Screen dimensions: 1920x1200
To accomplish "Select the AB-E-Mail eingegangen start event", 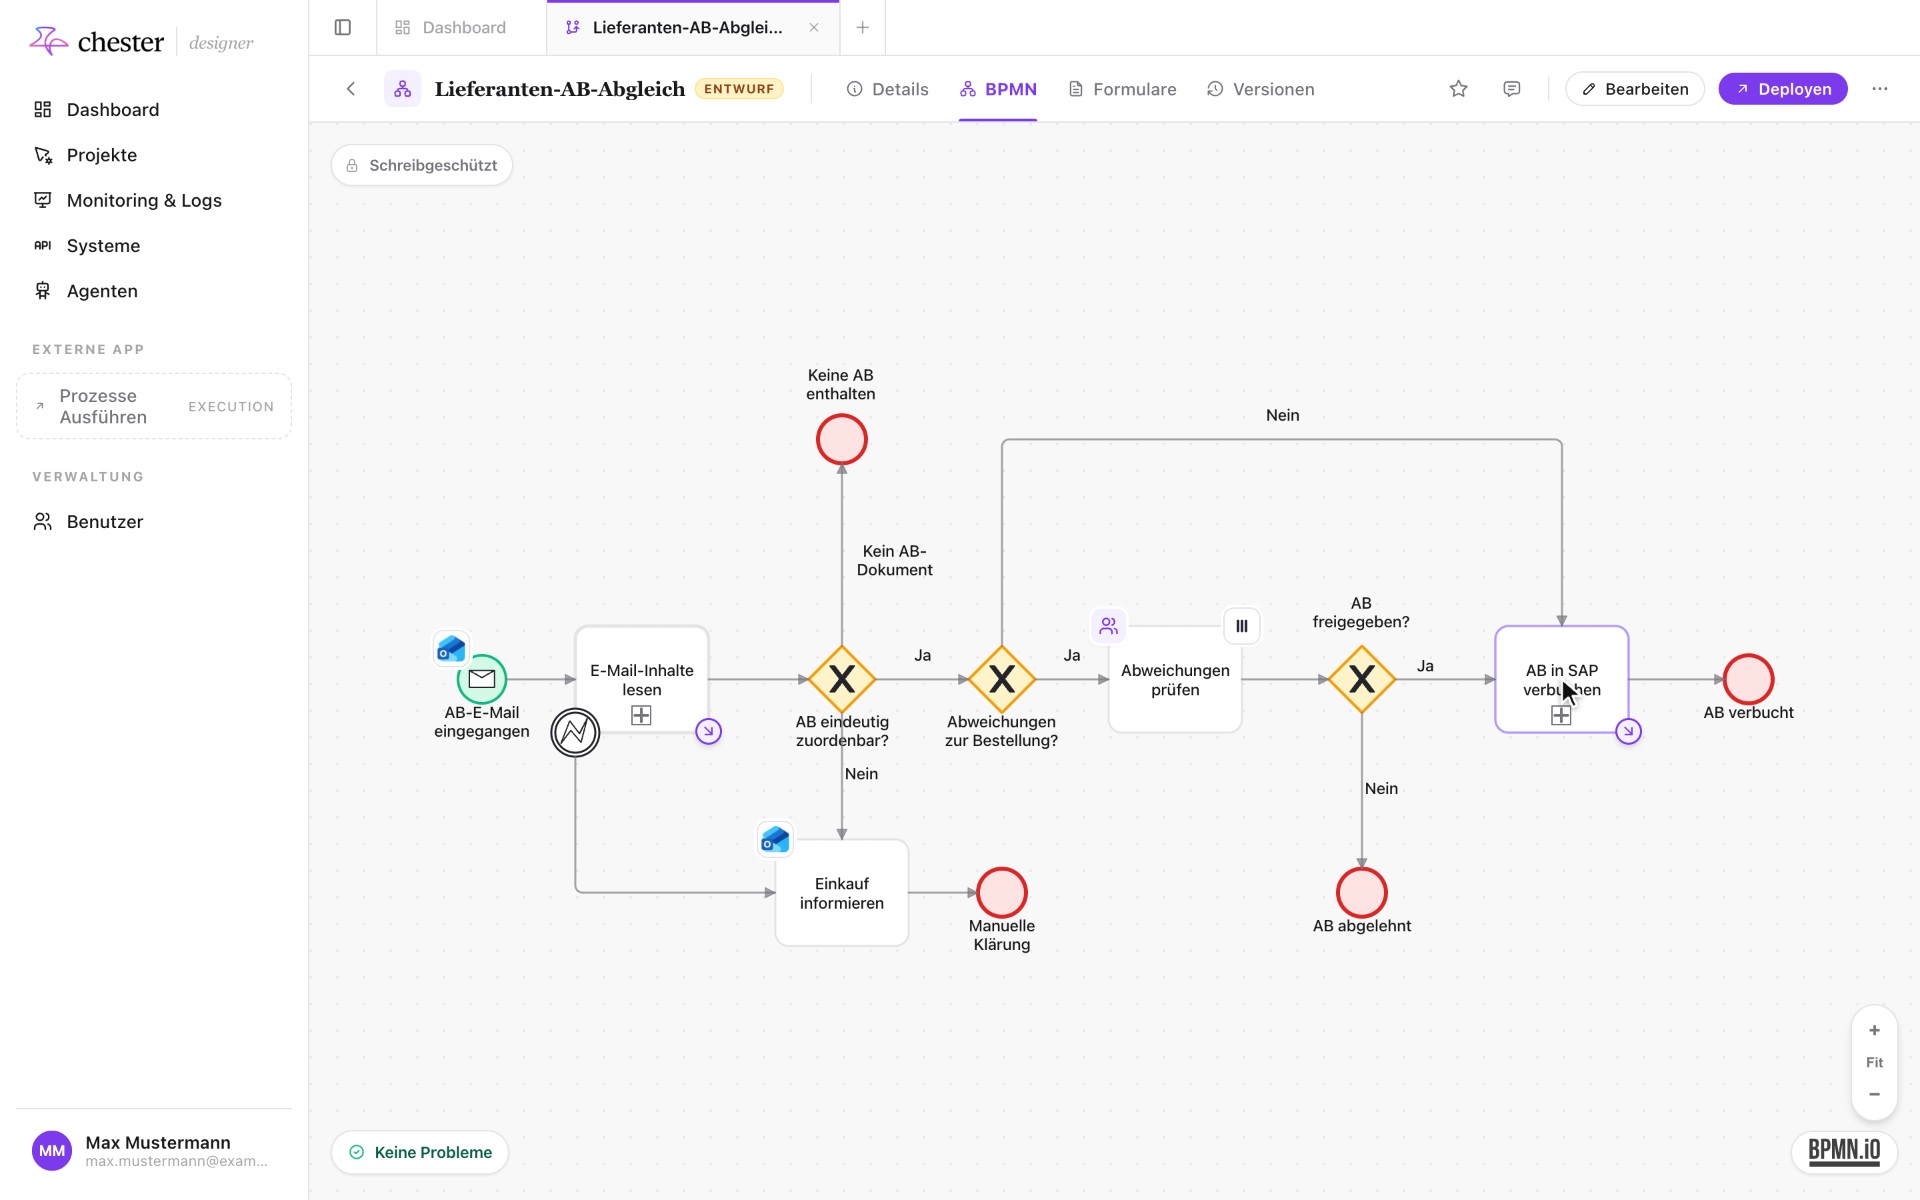I will (x=482, y=679).
